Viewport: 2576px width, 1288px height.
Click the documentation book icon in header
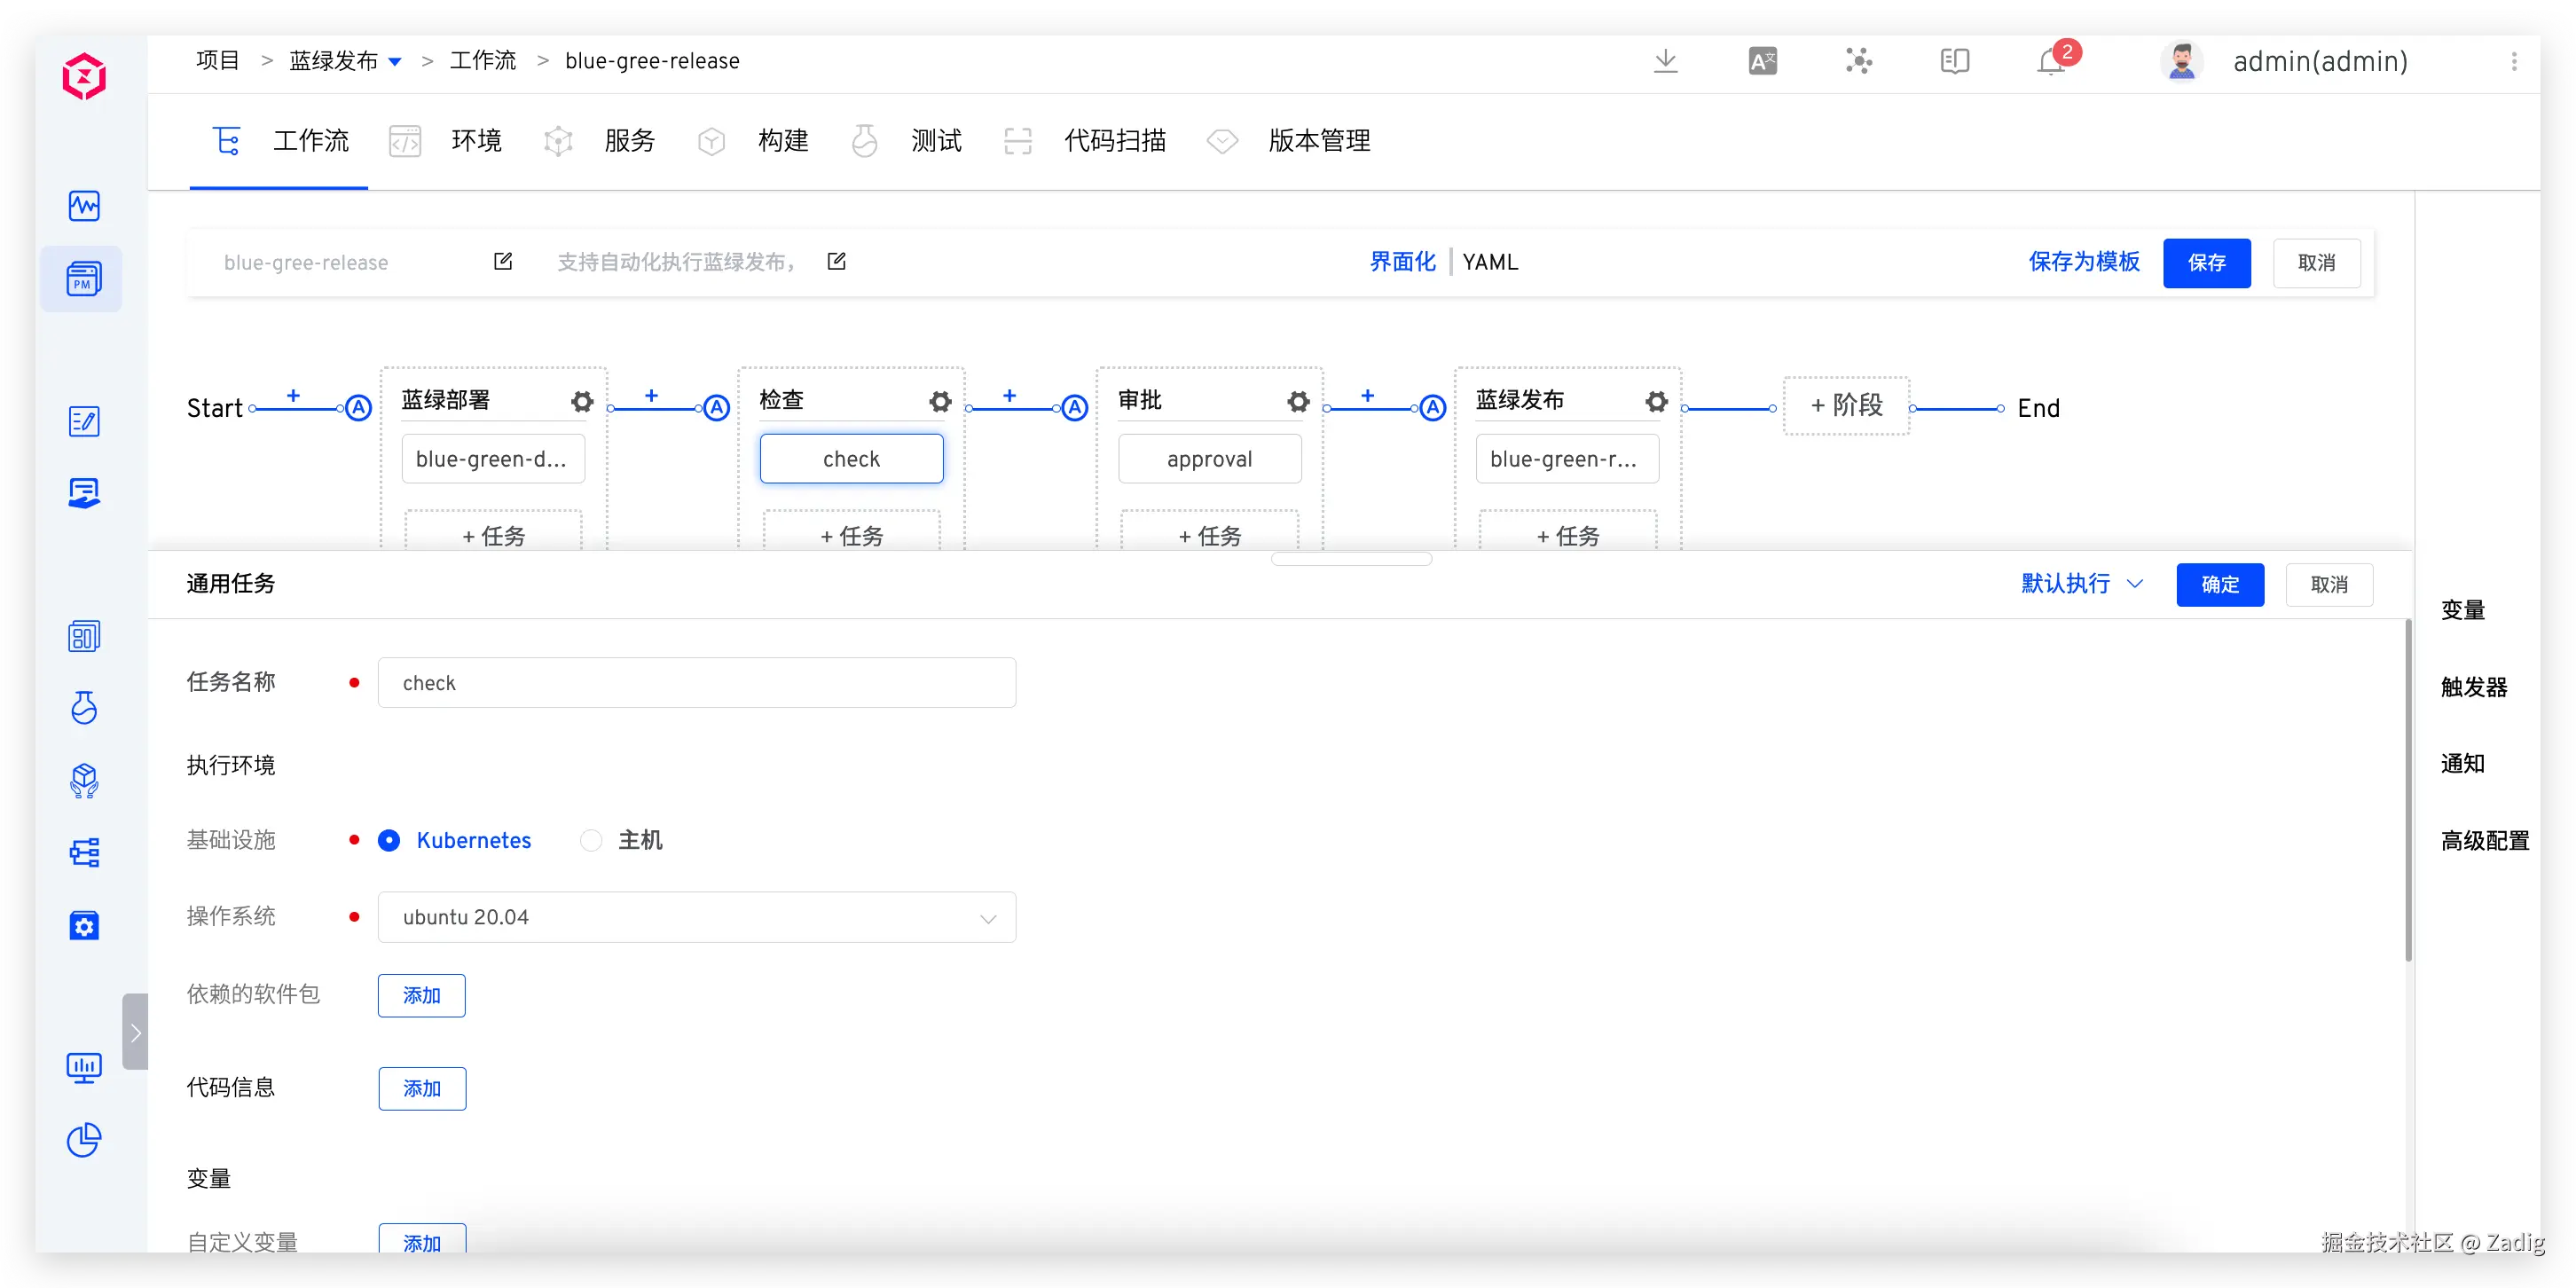tap(1954, 61)
